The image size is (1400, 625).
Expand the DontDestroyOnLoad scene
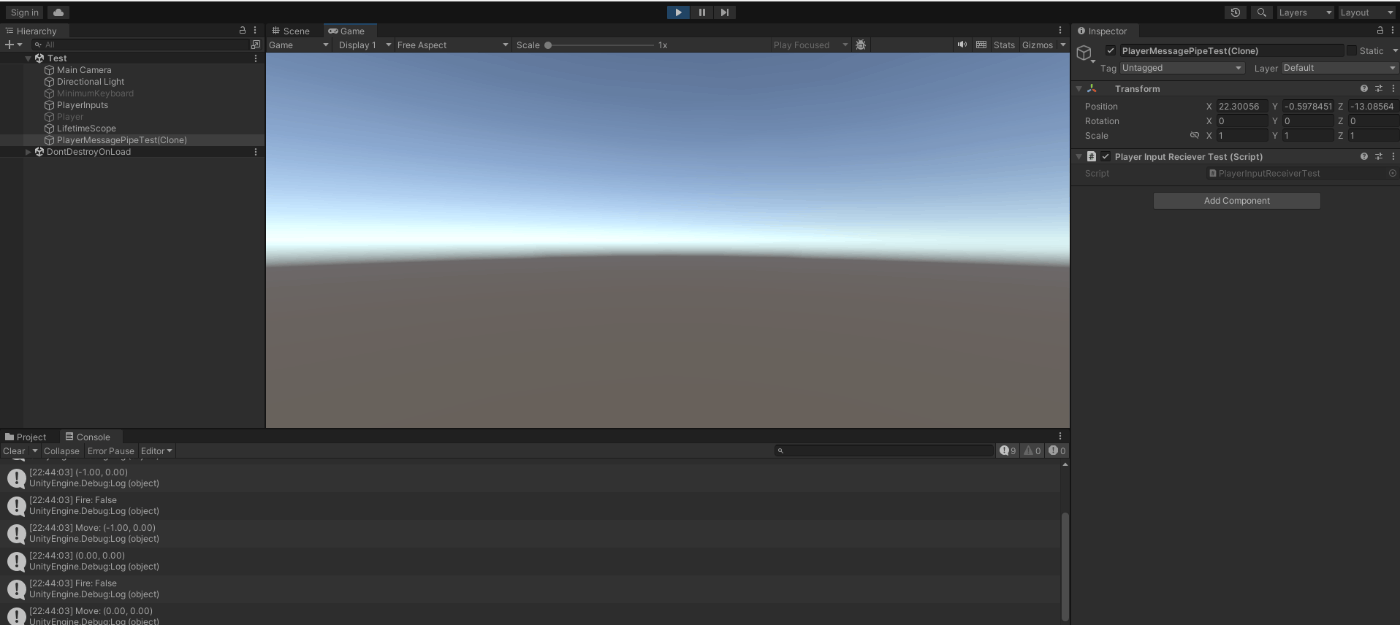(x=29, y=152)
